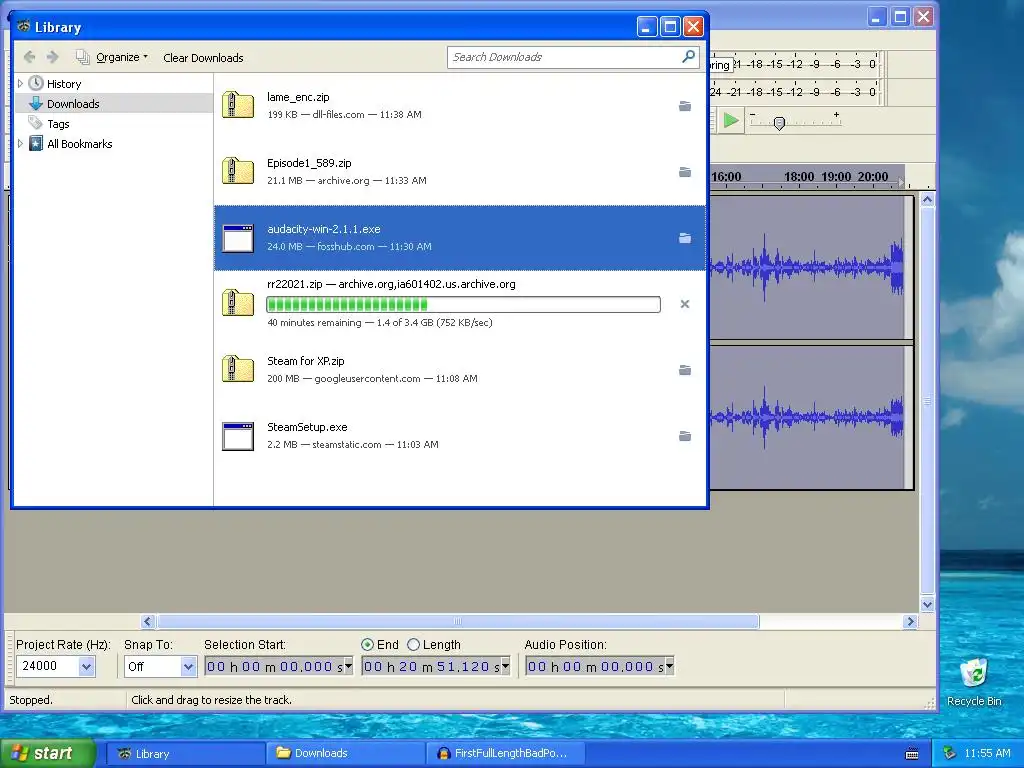This screenshot has width=1024, height=768.
Task: Select Downloads in the Library sidebar
Action: tap(72, 104)
